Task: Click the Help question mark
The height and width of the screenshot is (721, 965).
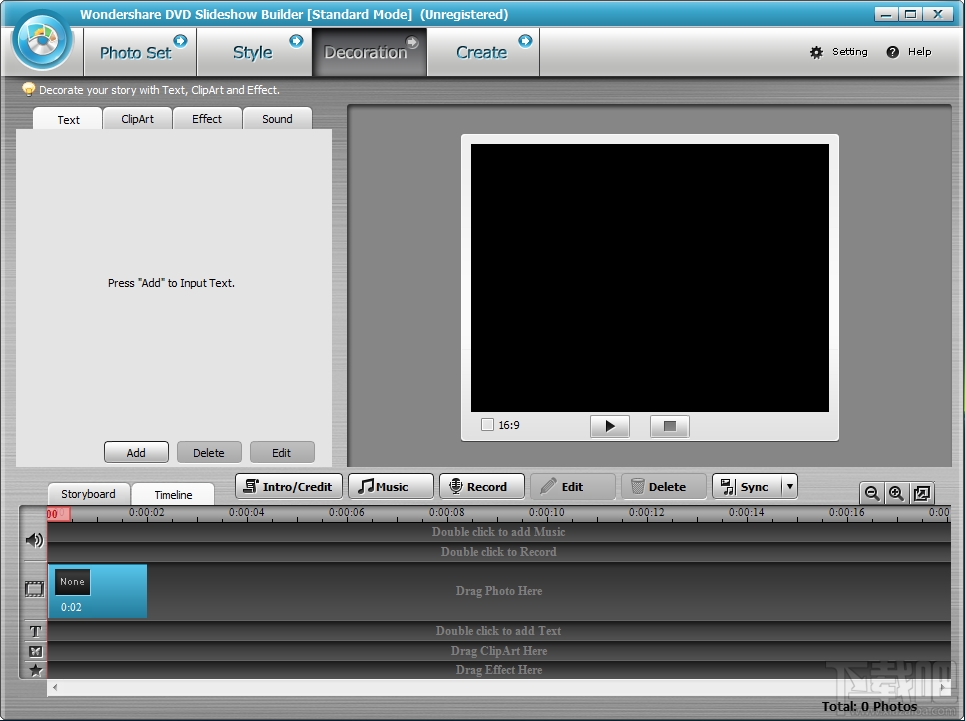Action: pos(893,52)
